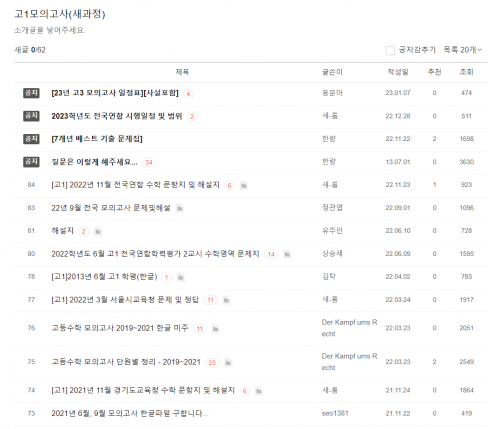Open the 목록 20개 dropdown
The width and height of the screenshot is (500, 429).
[463, 50]
